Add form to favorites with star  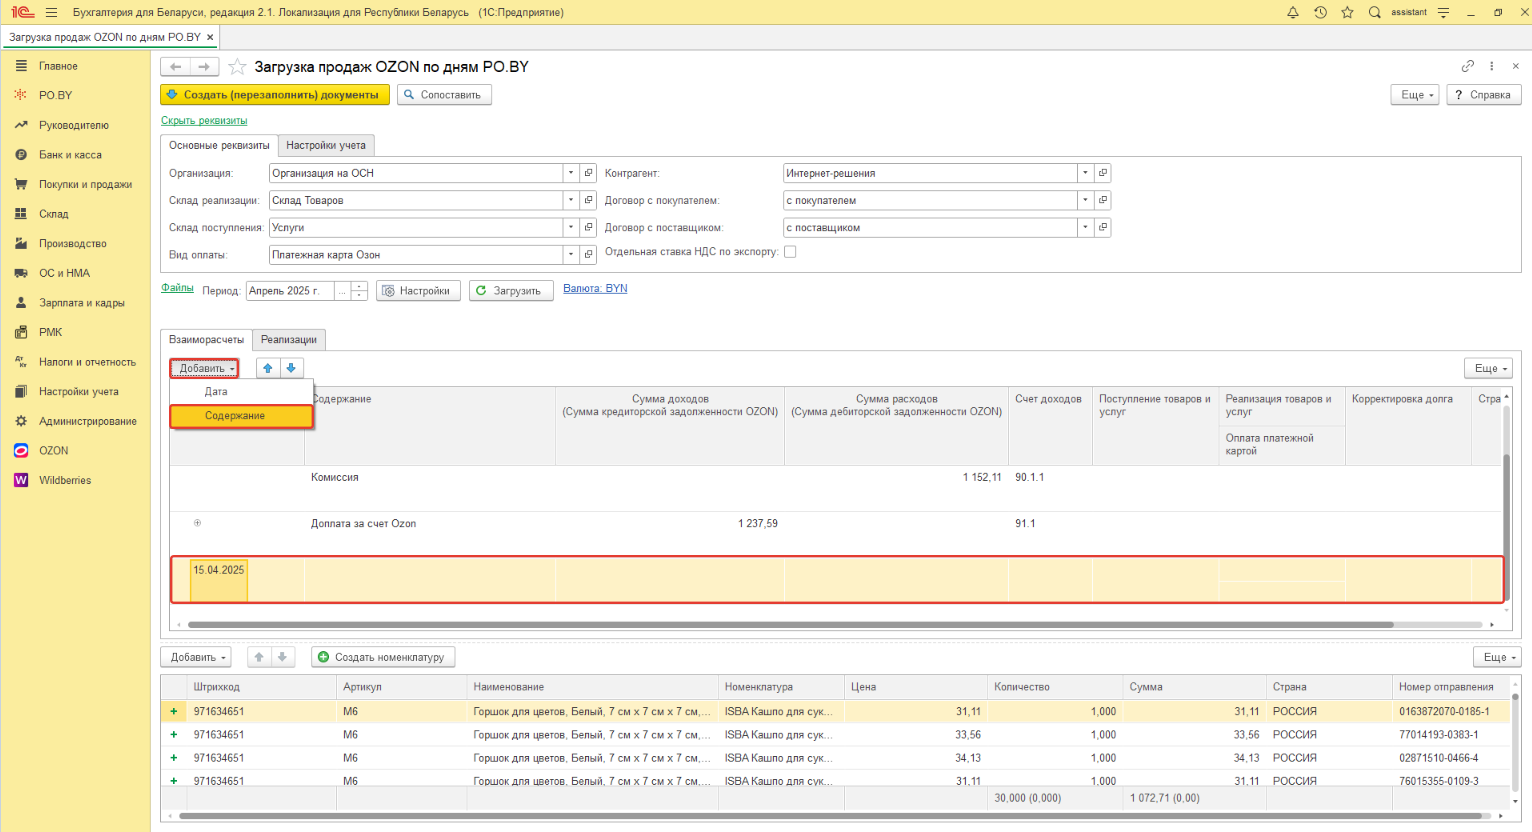tap(237, 67)
